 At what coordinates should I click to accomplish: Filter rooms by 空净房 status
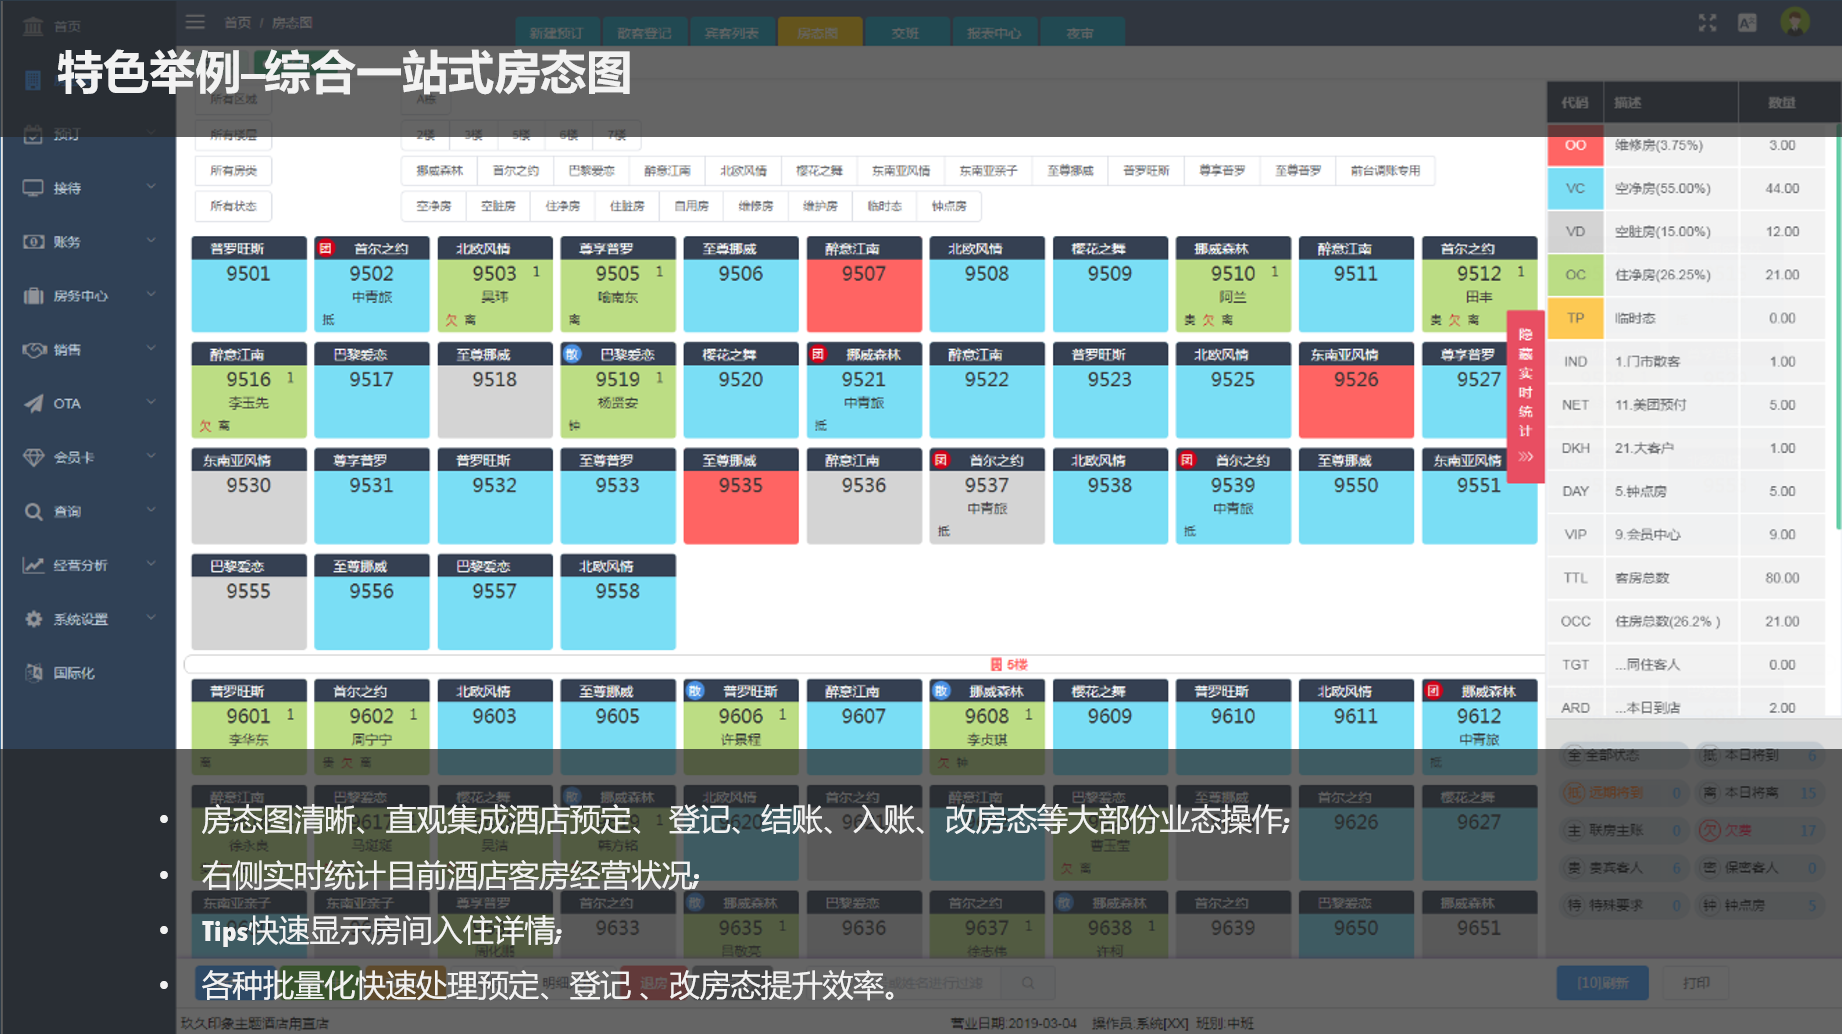click(434, 207)
